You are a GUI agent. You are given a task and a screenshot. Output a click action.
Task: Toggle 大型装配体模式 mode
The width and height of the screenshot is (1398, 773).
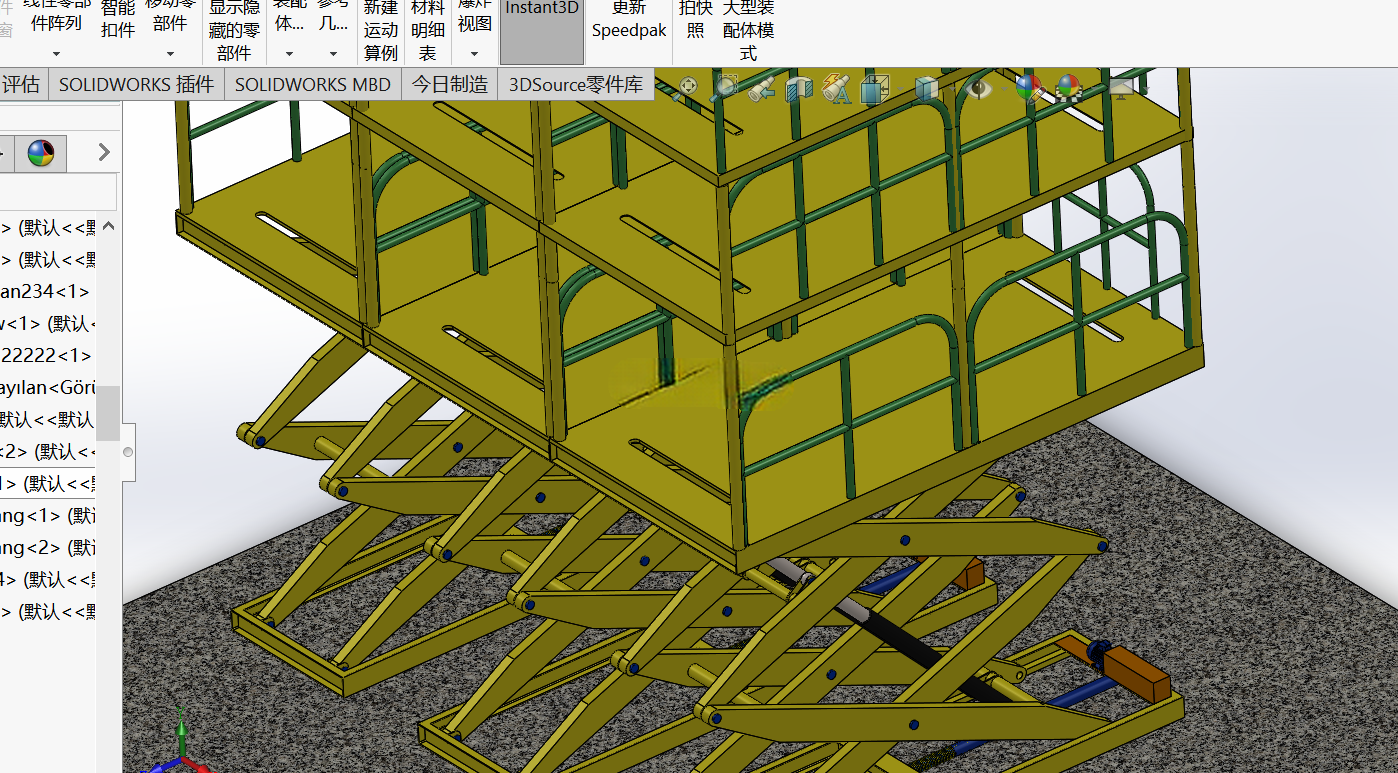[748, 30]
